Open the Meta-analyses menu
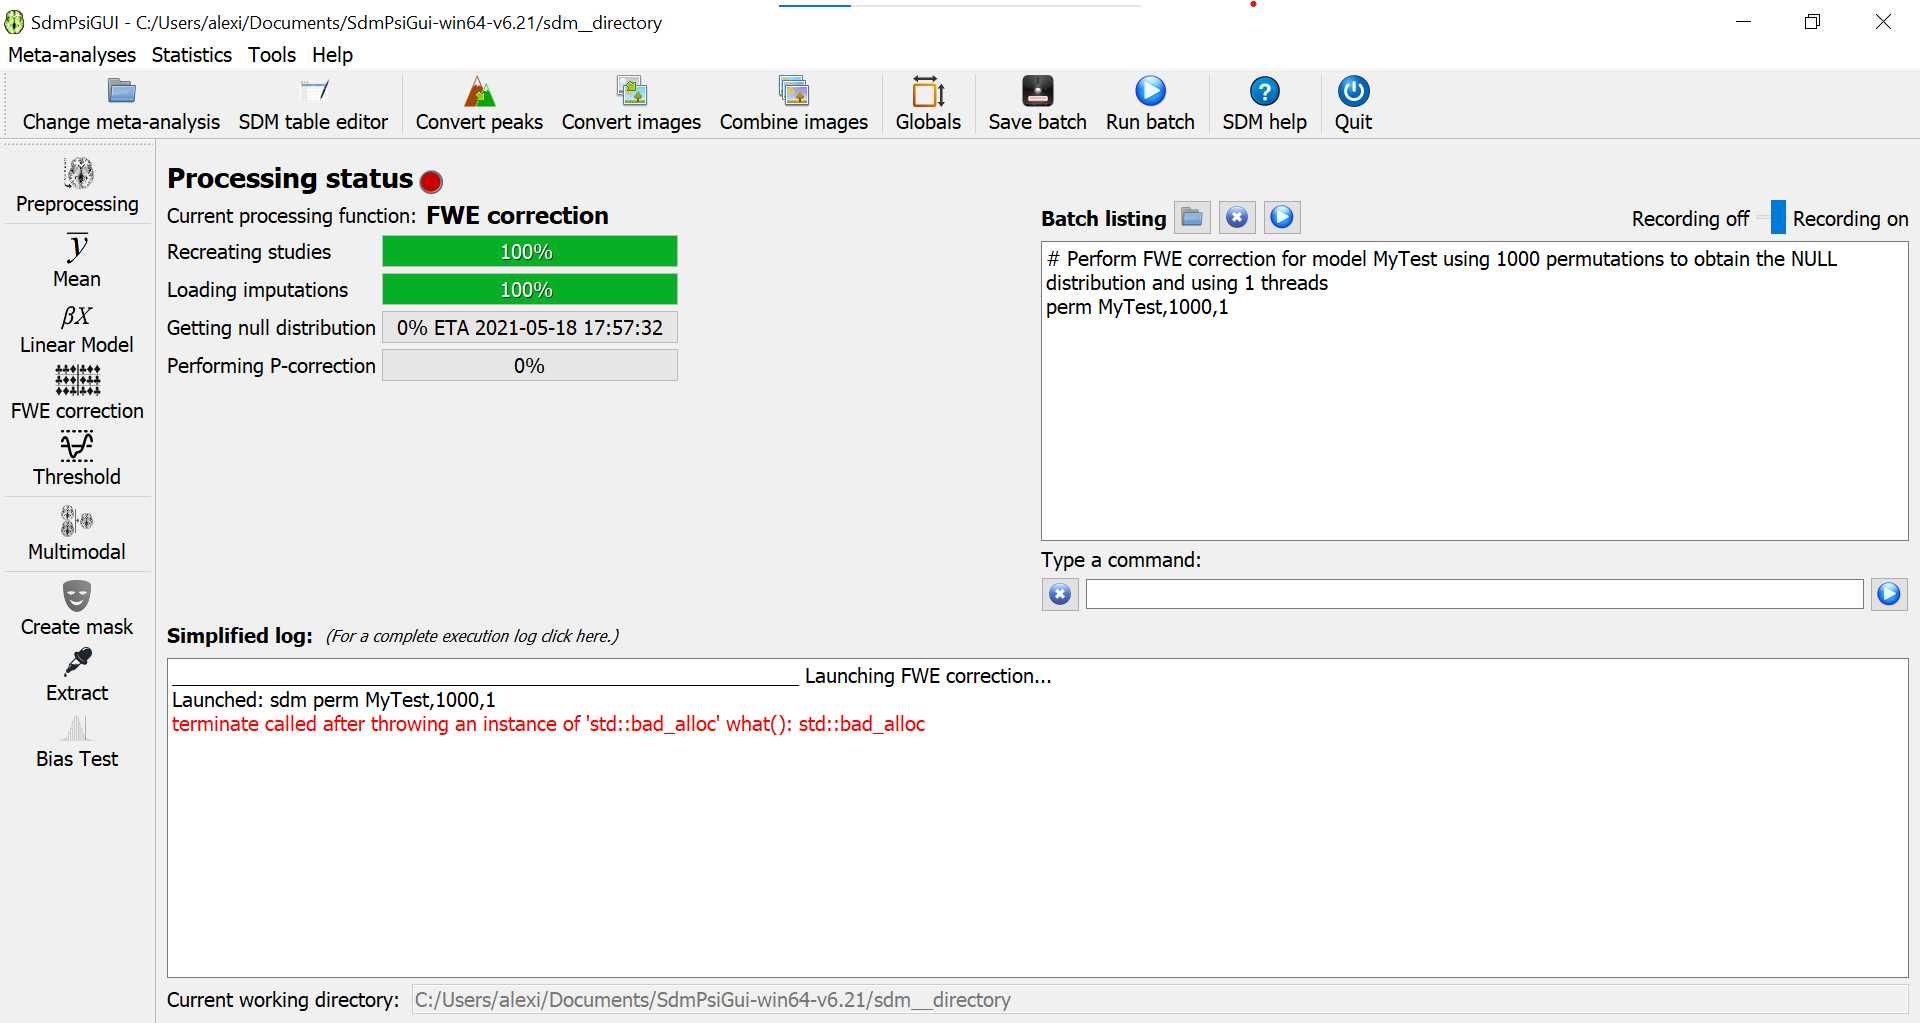The image size is (1920, 1023). coord(72,55)
